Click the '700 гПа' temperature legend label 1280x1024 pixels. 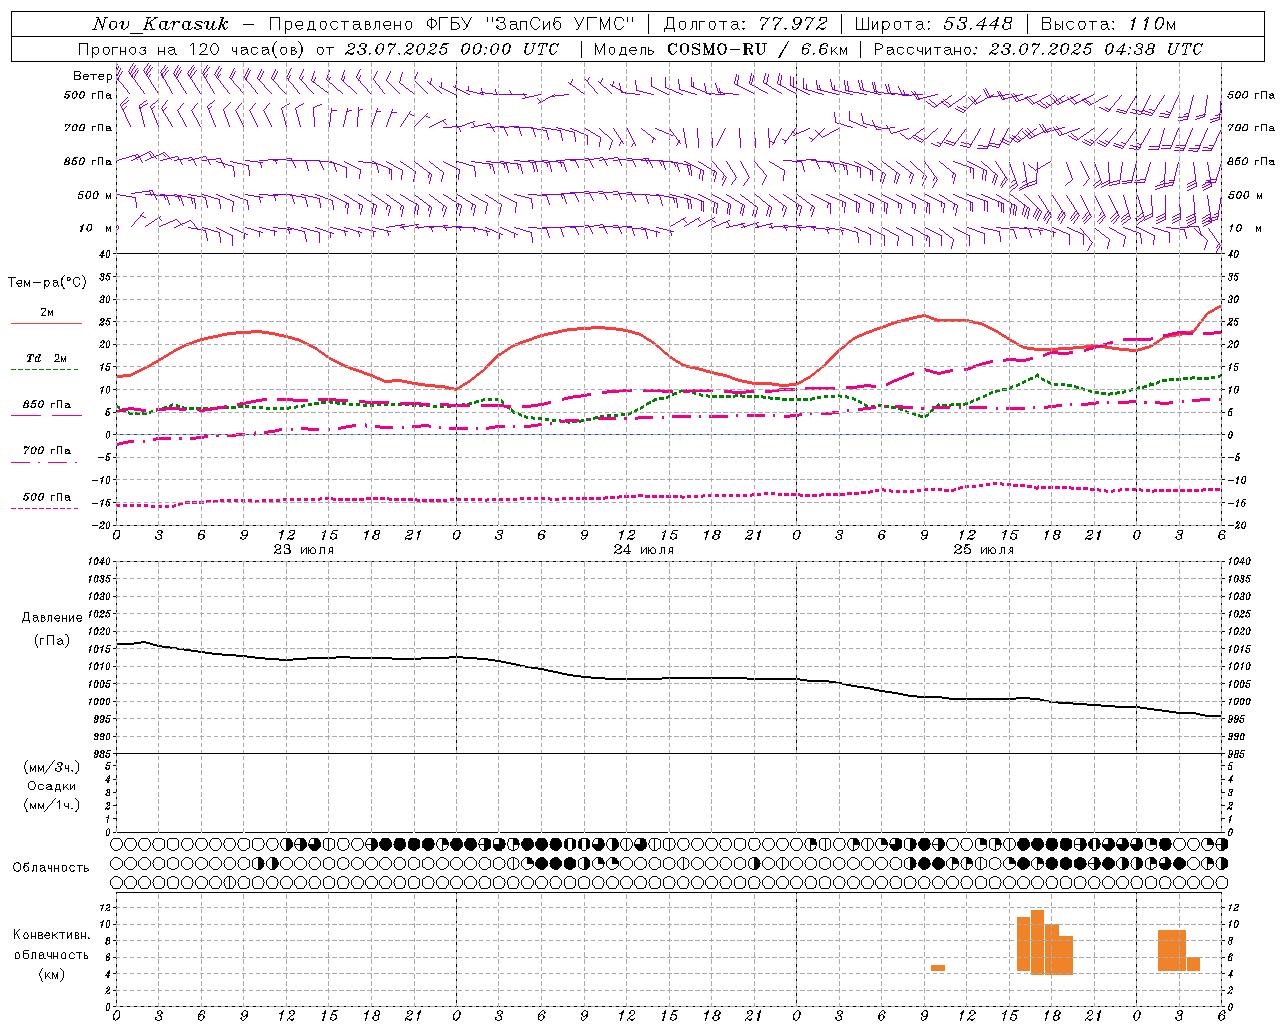(46, 451)
